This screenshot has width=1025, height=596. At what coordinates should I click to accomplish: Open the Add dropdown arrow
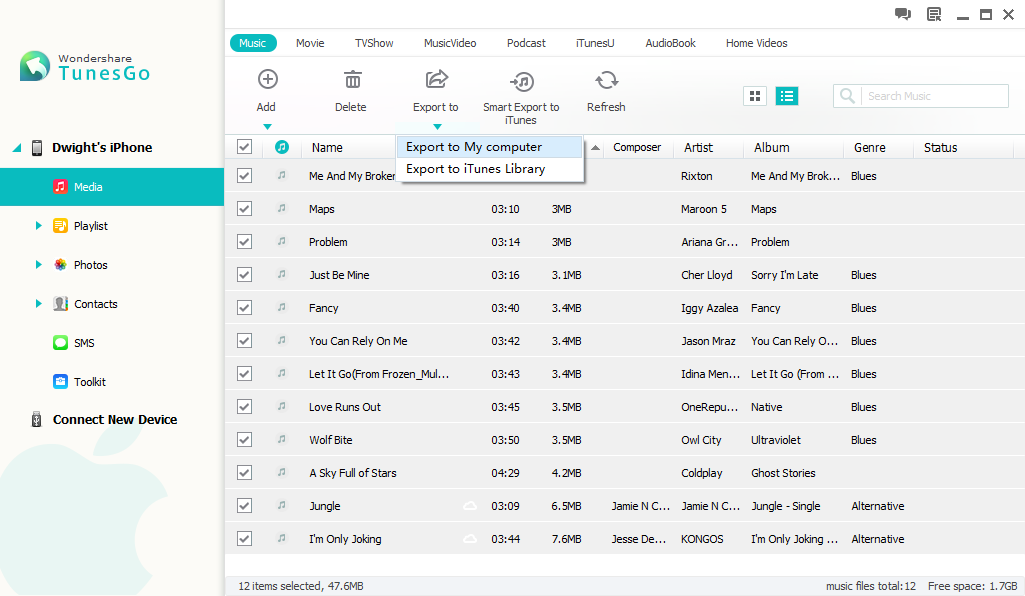tap(267, 127)
